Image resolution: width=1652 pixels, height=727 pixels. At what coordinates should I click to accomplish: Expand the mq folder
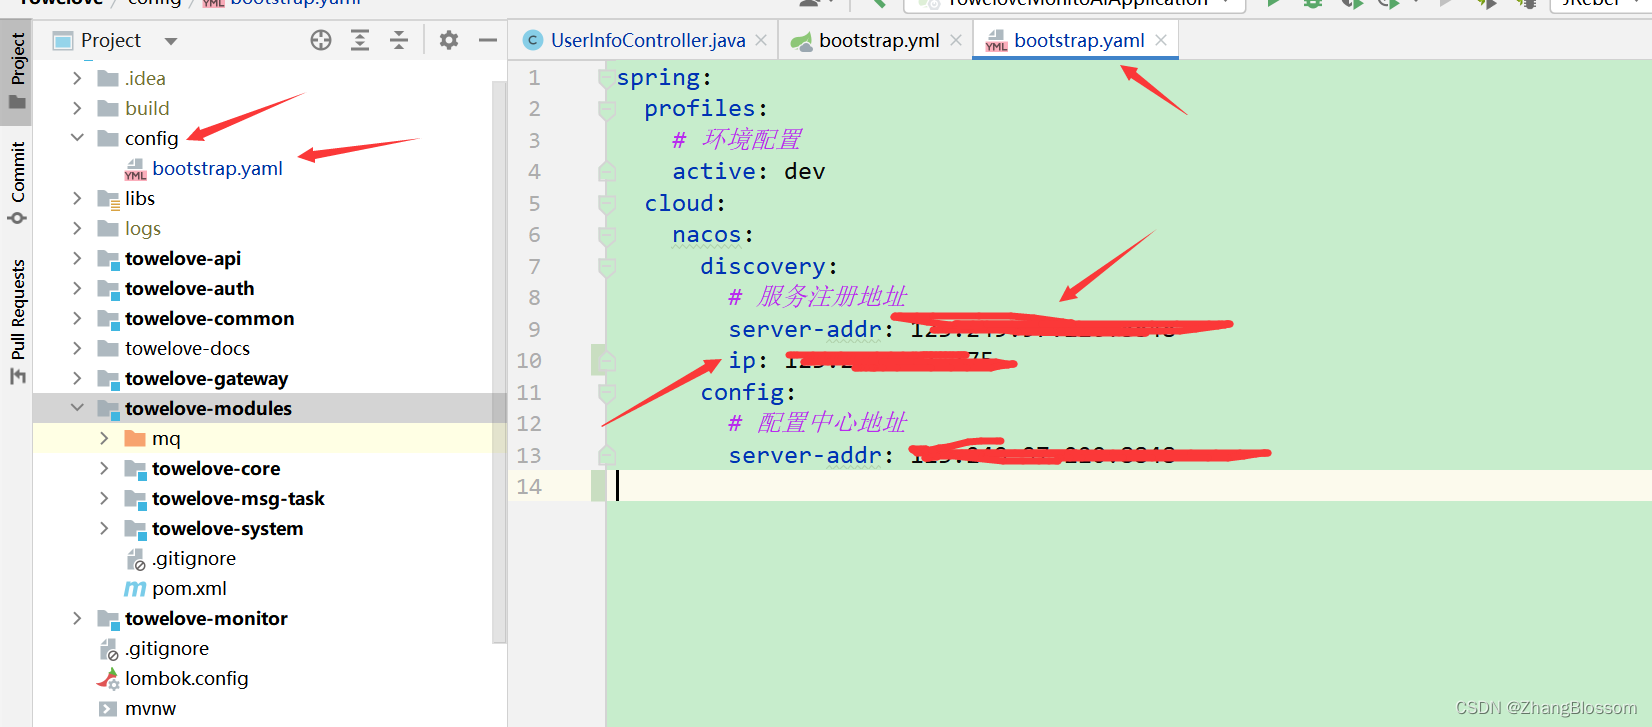[104, 438]
